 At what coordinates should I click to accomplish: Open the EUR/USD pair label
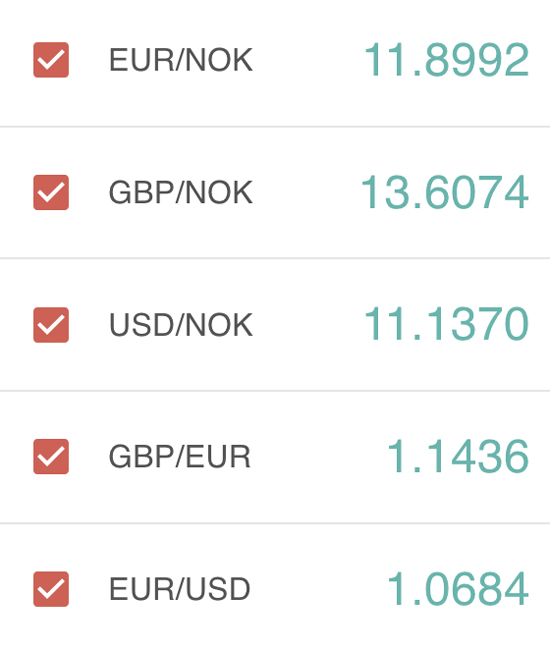[x=179, y=589]
